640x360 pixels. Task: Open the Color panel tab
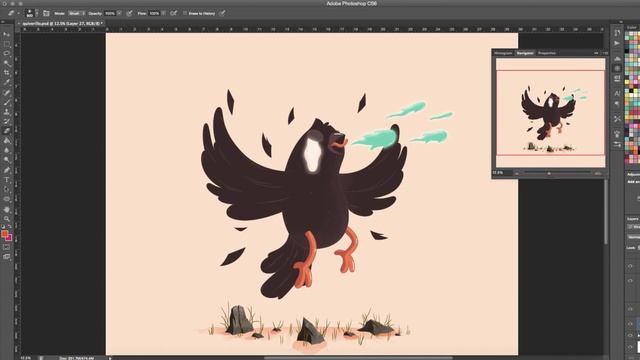(632, 28)
